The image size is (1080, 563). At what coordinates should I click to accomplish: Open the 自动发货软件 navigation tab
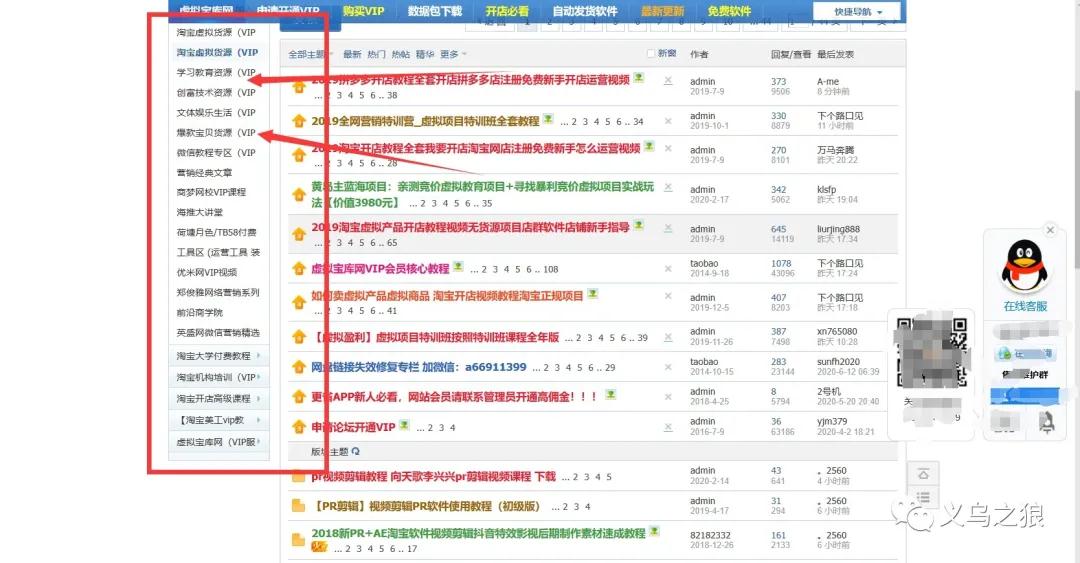coord(585,12)
